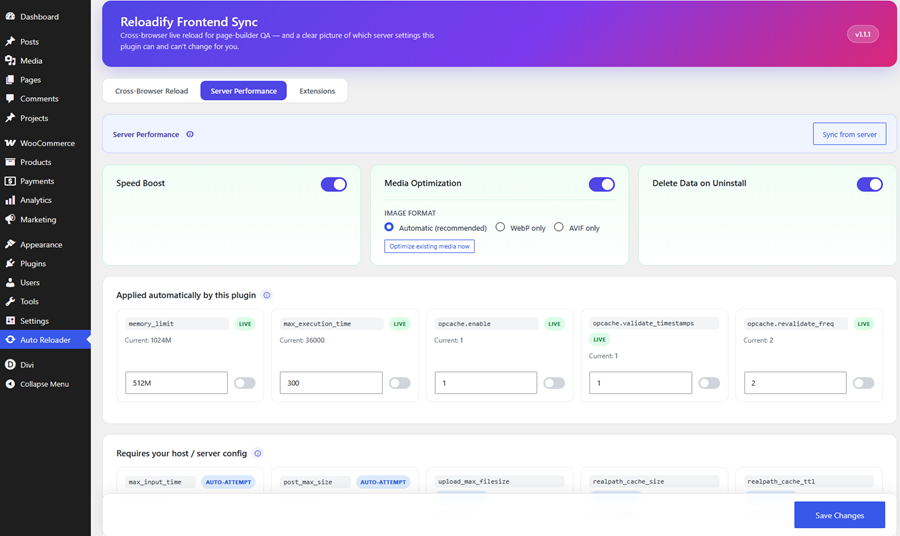Click the Plugins plug icon

coord(10,263)
